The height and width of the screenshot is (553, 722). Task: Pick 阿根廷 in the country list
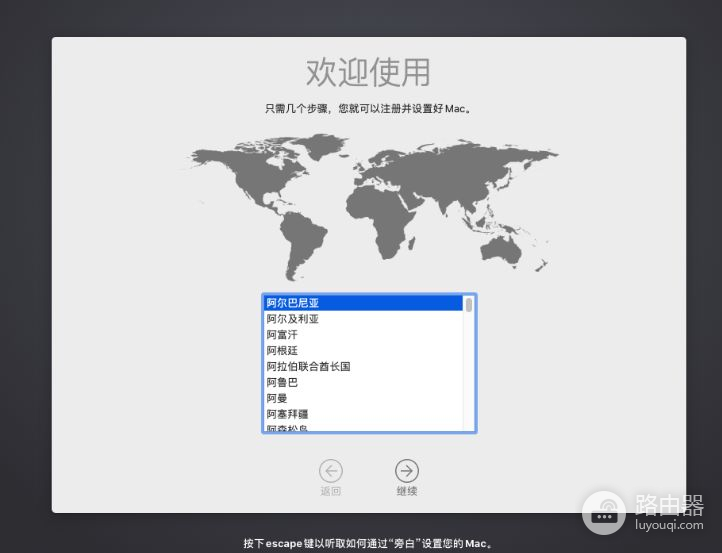click(x=282, y=351)
